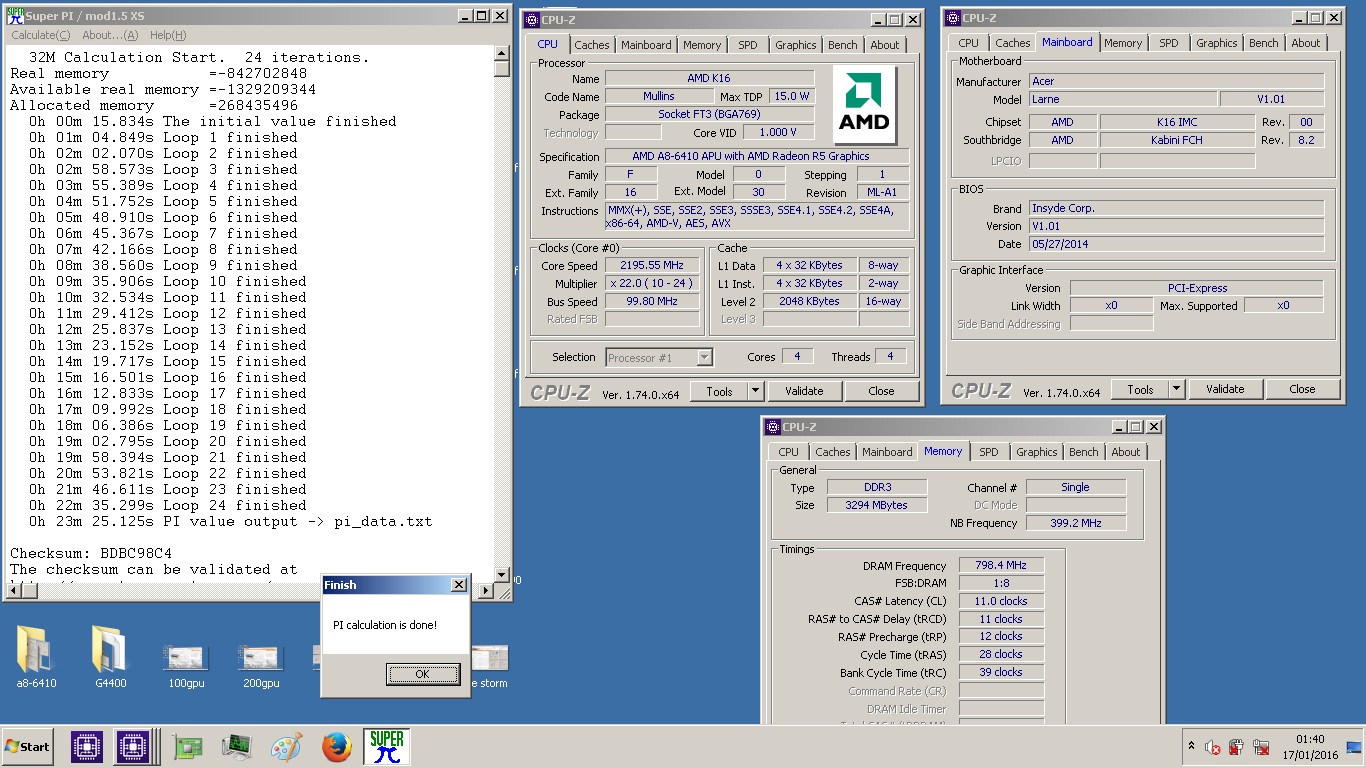
Task: Switch to the SPD tab in the CPU window
Action: 748,45
